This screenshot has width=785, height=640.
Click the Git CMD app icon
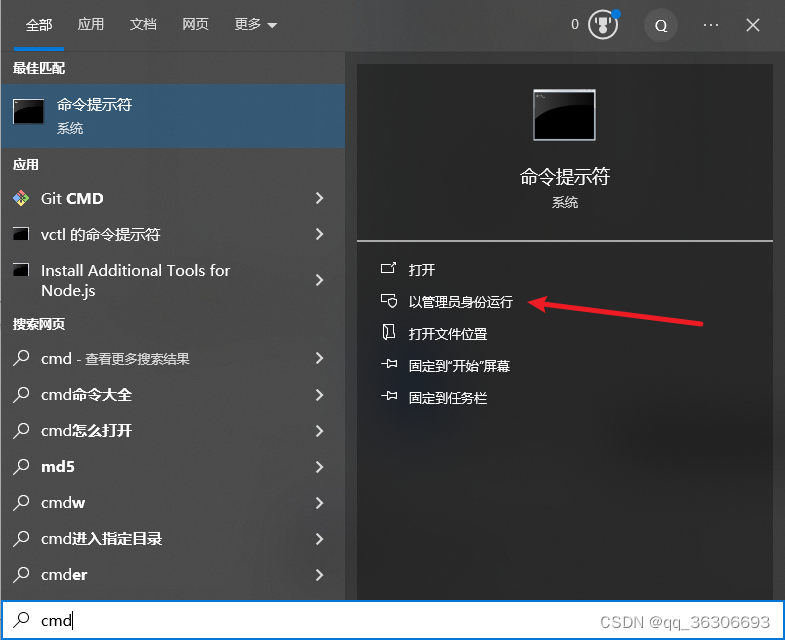pos(21,198)
